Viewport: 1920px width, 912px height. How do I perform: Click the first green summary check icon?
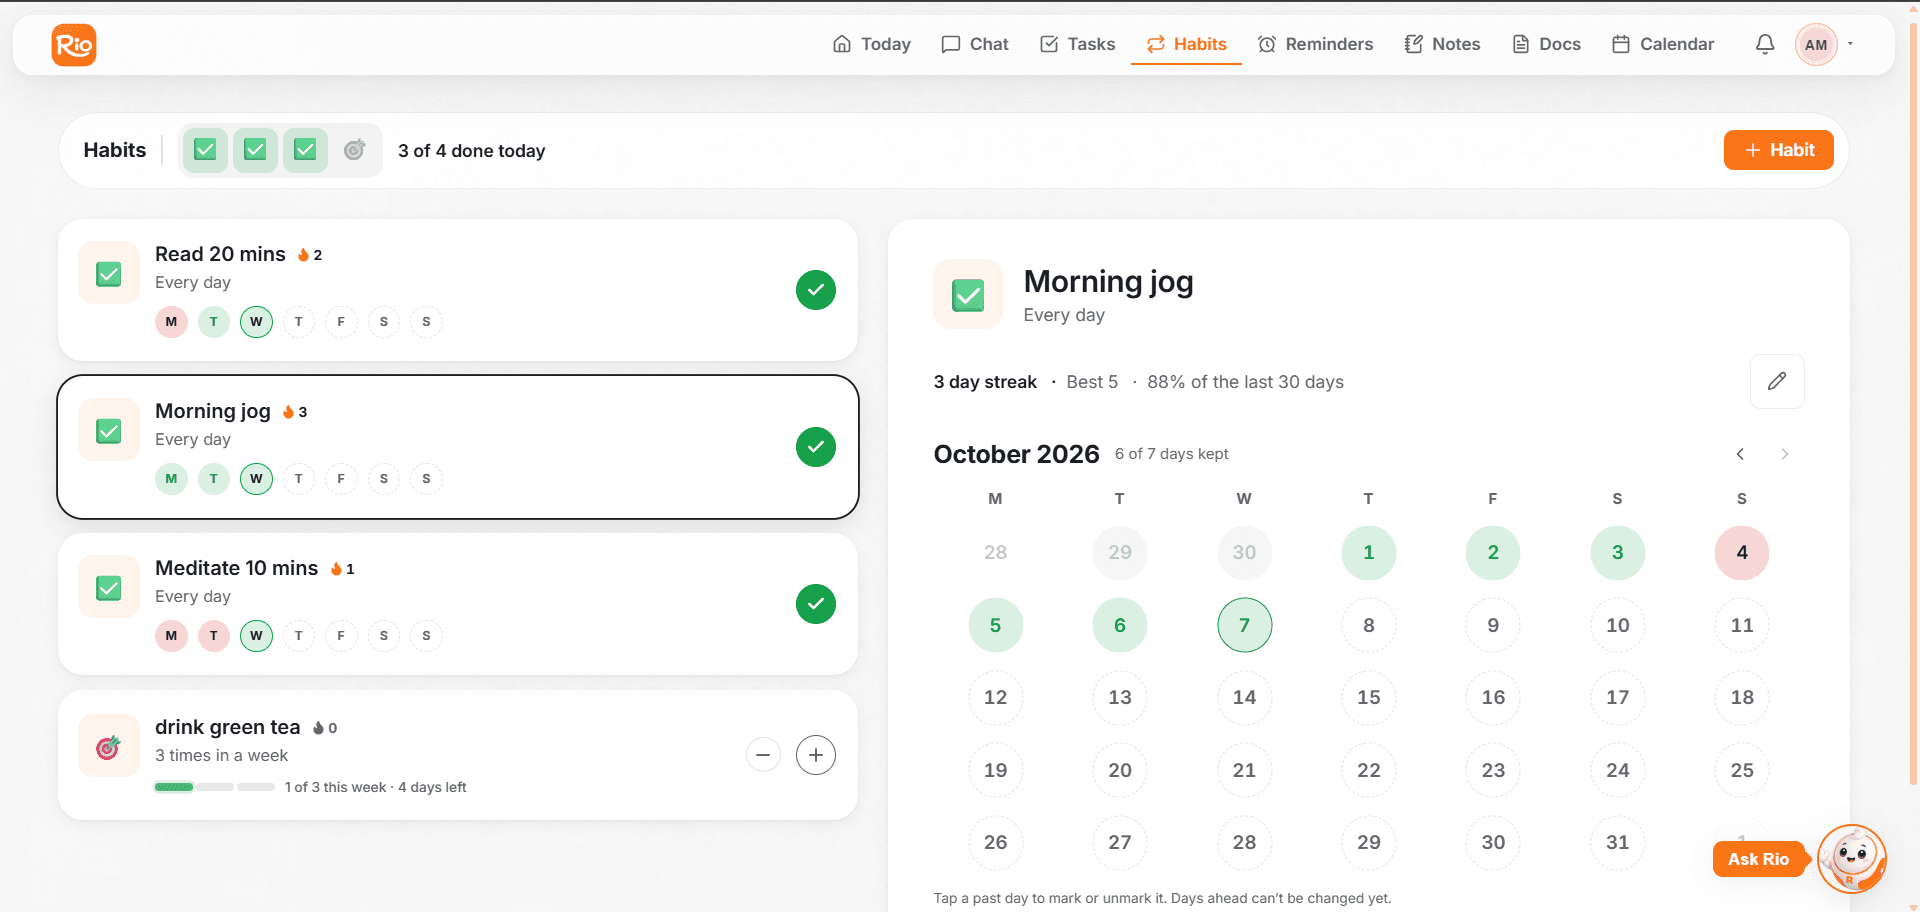click(x=206, y=150)
